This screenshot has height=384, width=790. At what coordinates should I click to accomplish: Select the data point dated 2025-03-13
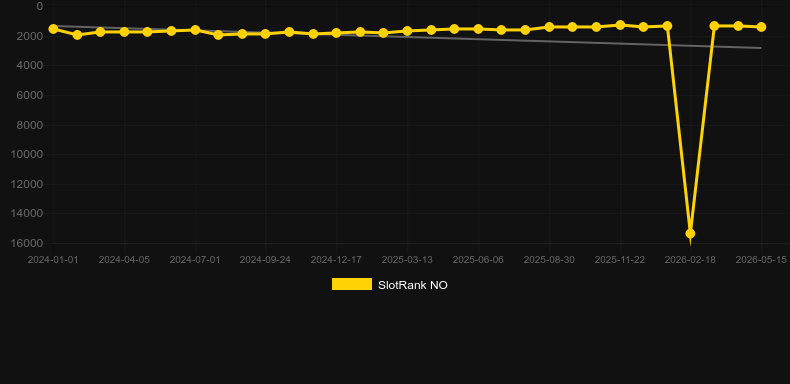click(407, 31)
